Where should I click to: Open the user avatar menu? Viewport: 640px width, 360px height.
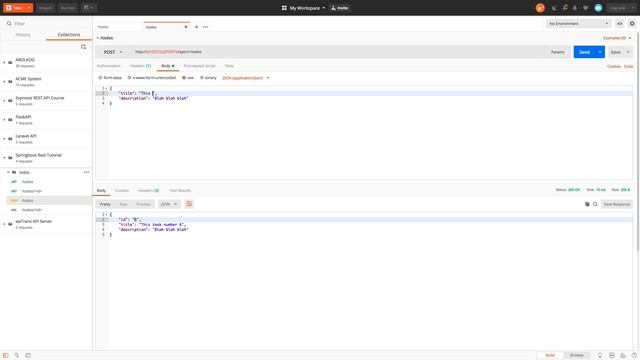click(x=598, y=8)
